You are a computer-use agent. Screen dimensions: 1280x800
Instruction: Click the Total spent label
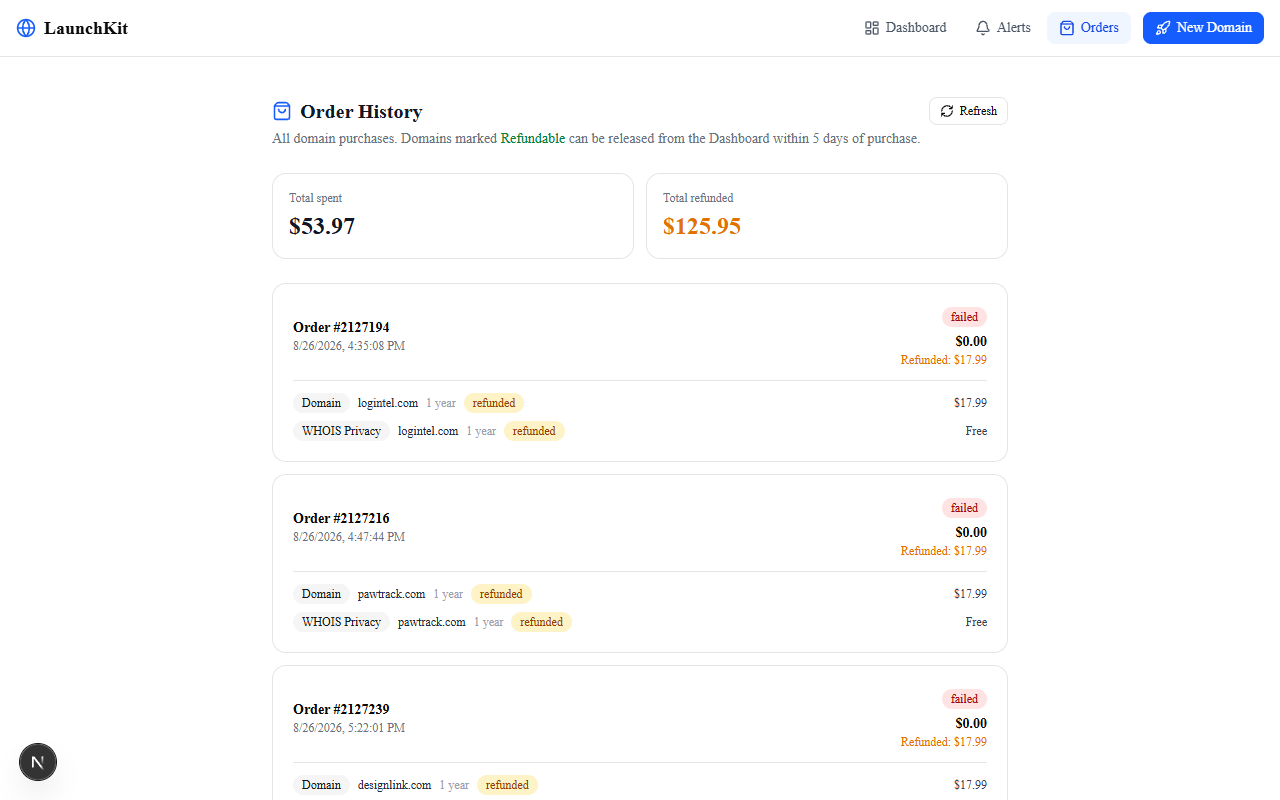316,198
